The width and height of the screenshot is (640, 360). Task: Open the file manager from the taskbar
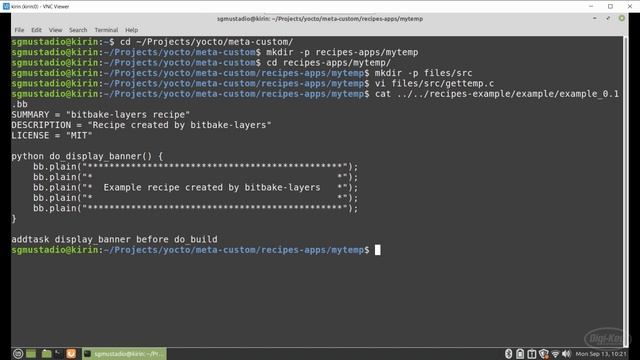(x=46, y=354)
